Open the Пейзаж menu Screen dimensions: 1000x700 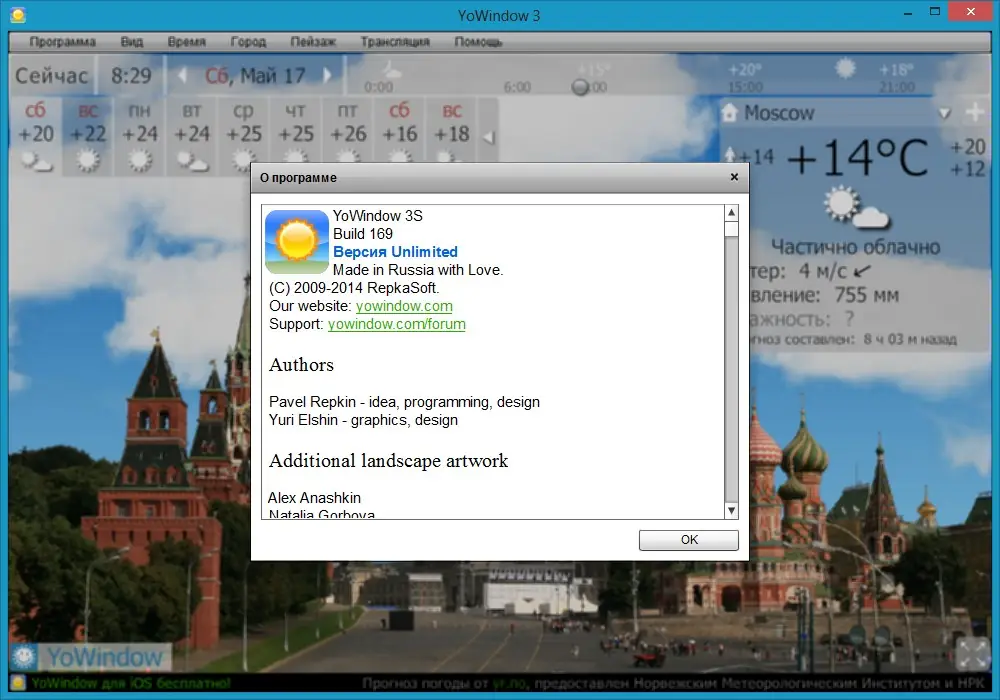coord(312,41)
